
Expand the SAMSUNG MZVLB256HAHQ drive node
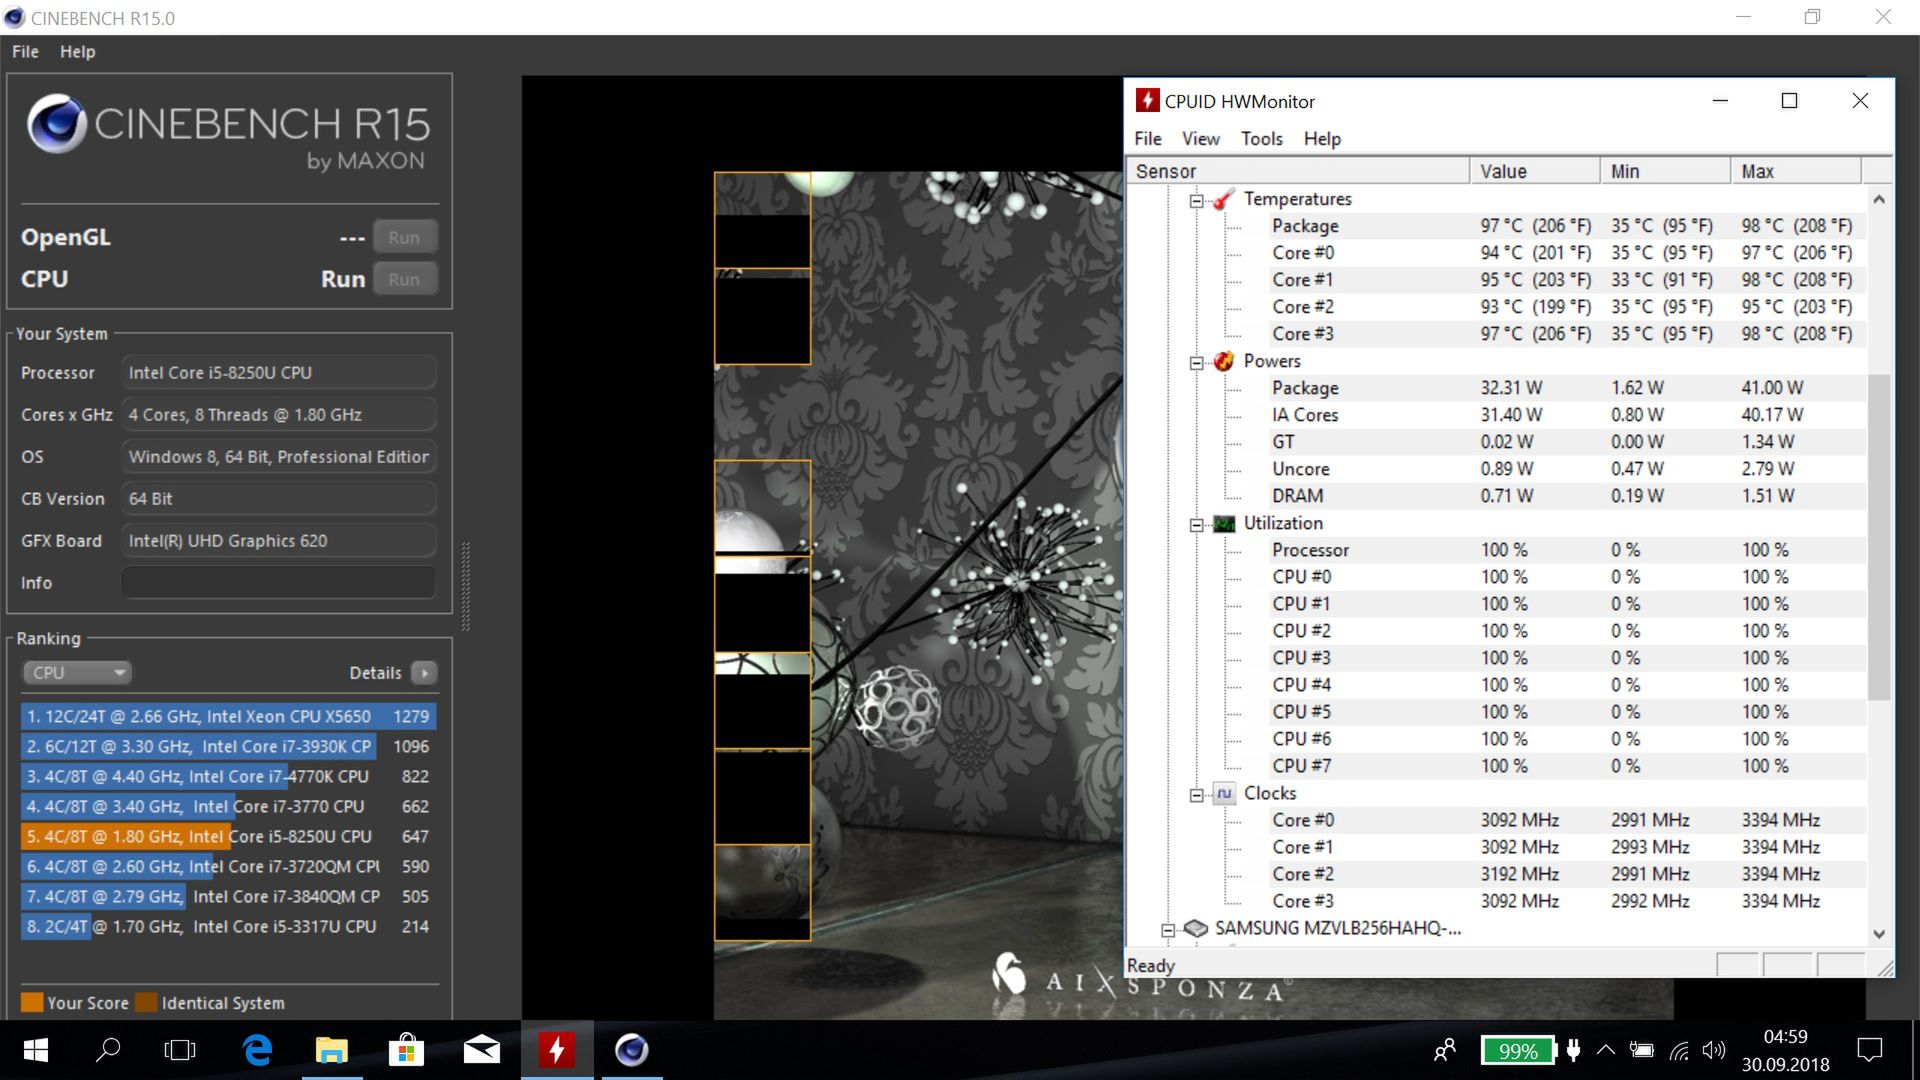pyautogui.click(x=1167, y=930)
